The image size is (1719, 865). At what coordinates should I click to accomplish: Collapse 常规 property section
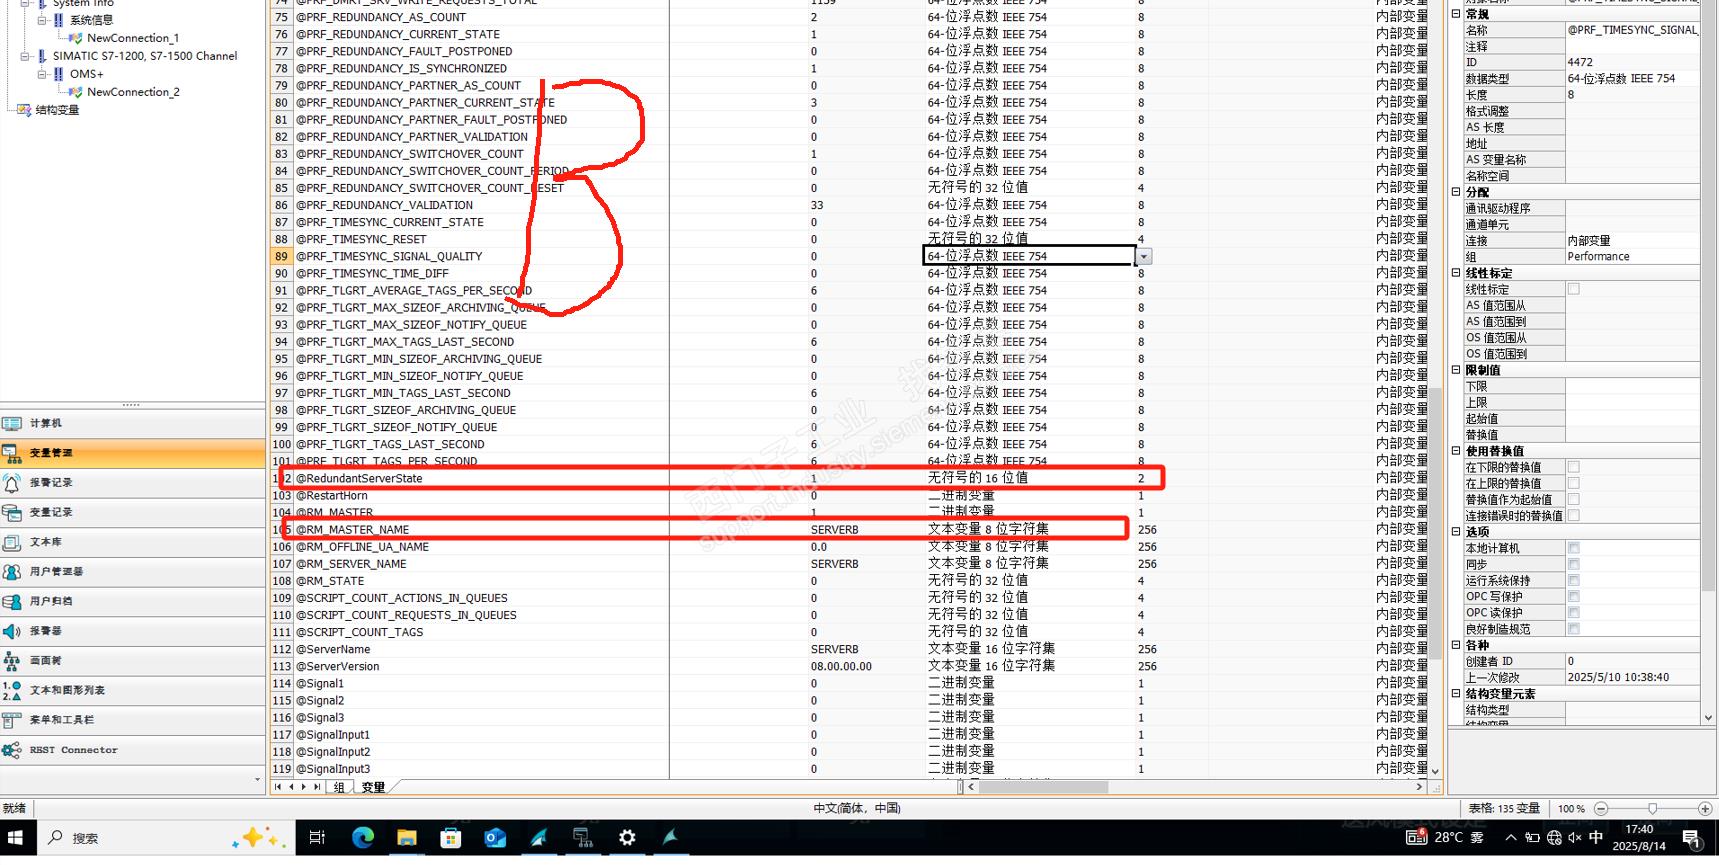(1456, 14)
